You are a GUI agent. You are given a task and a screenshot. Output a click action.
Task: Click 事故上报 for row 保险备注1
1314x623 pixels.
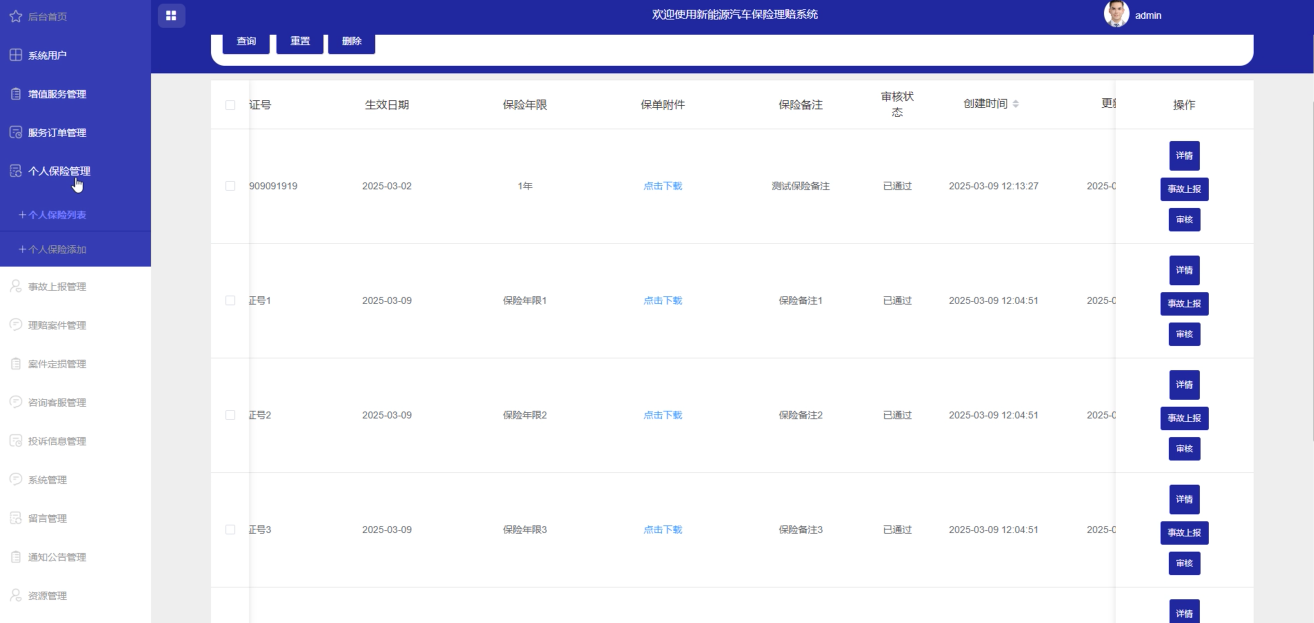tap(1184, 303)
